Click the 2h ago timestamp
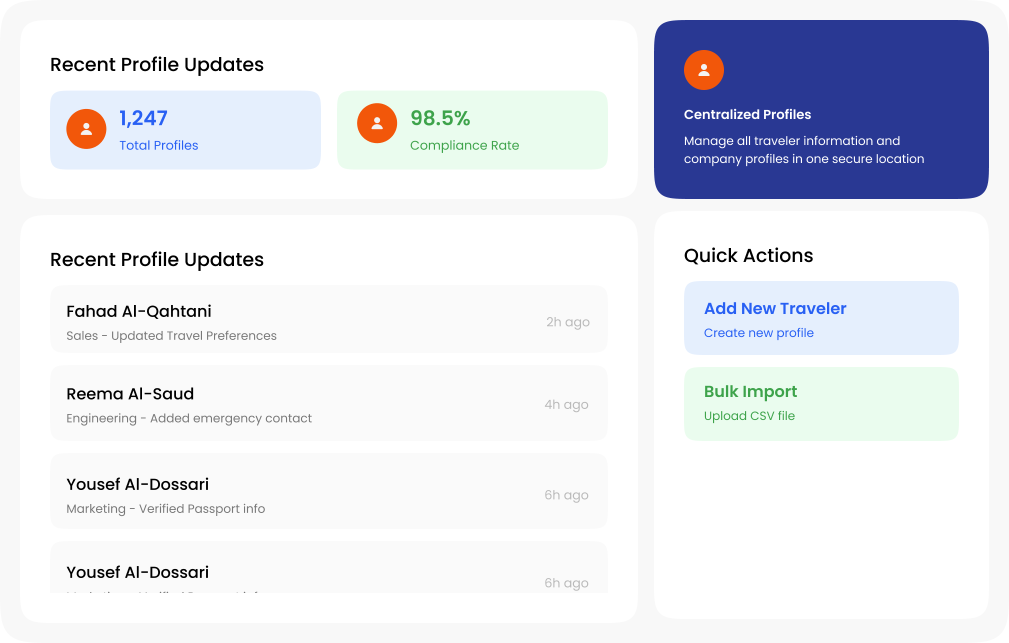This screenshot has height=643, width=1009. 567,322
